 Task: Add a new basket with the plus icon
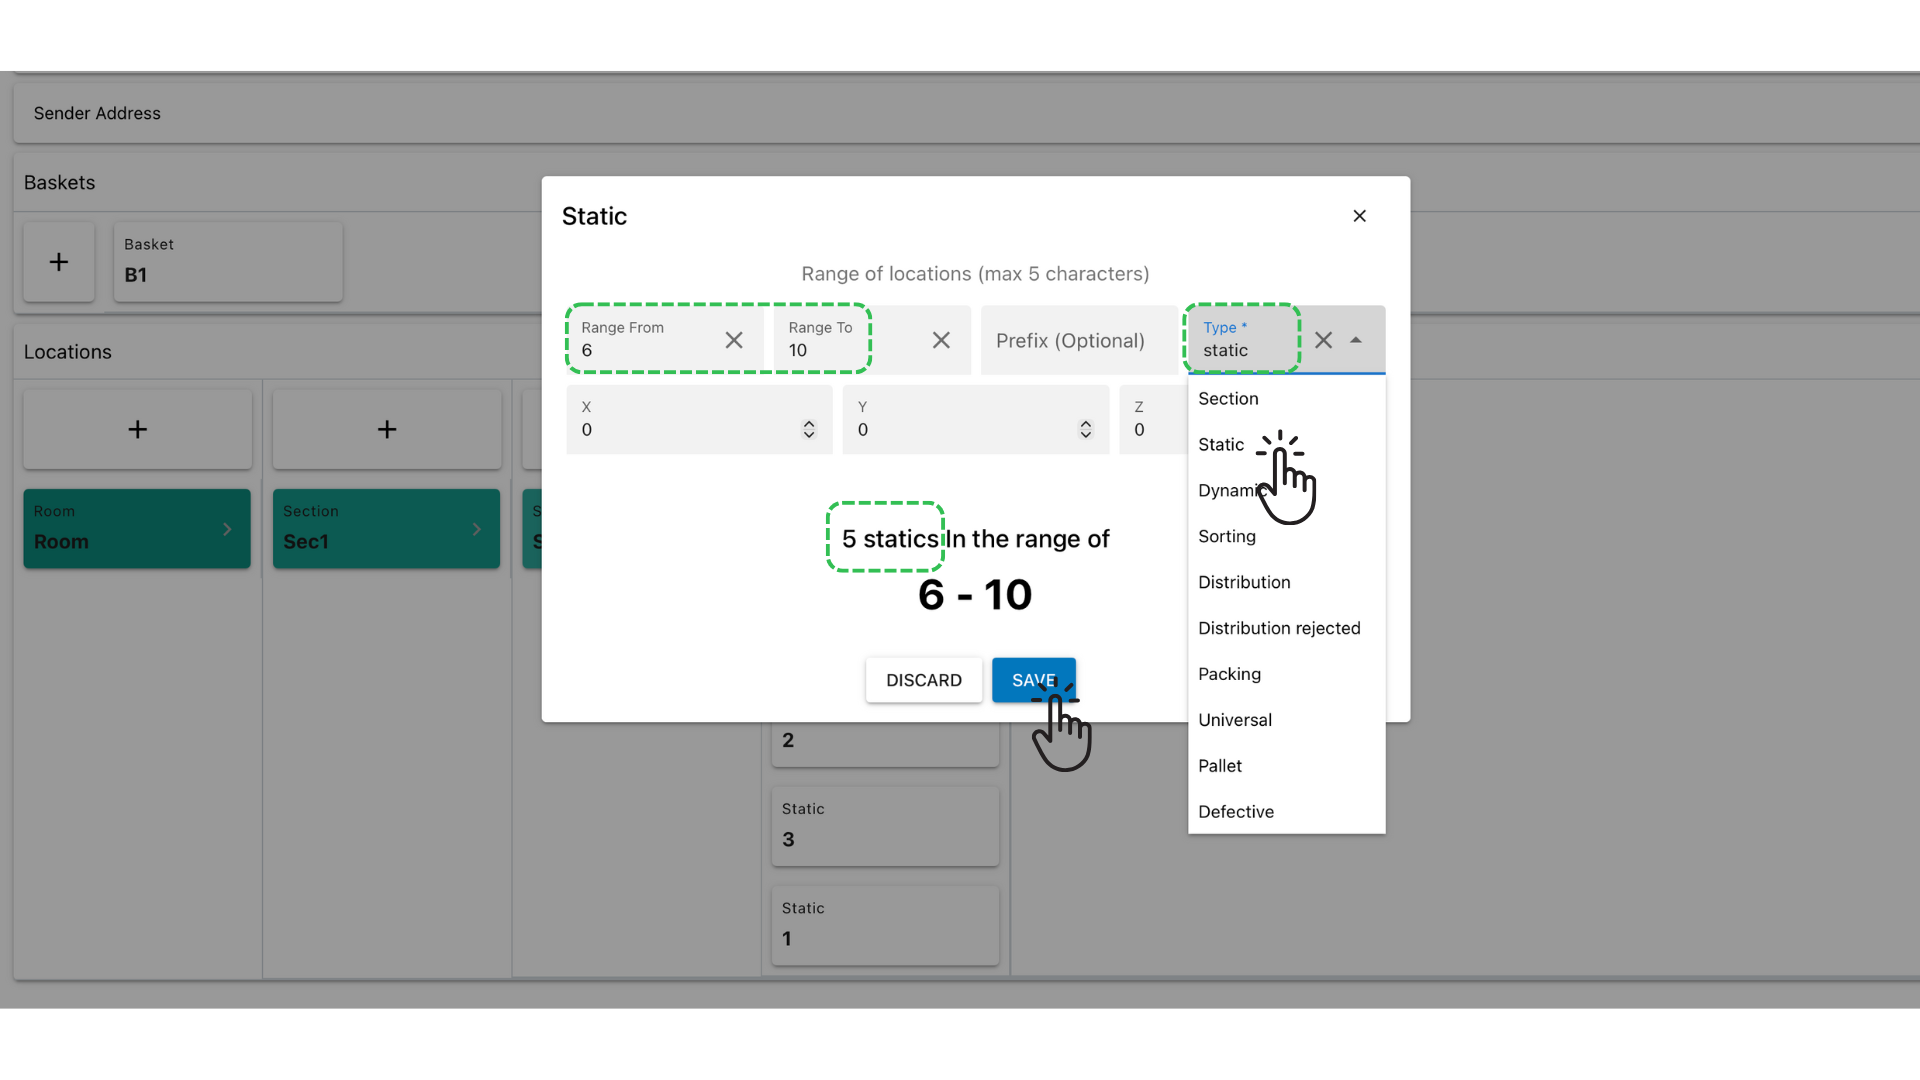[58, 262]
